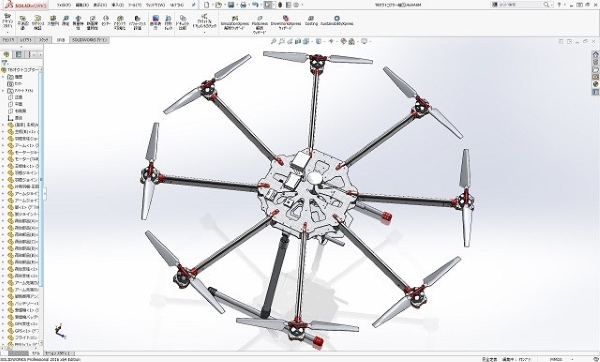Click the Print icon in the top toolbar
The width and height of the screenshot is (600, 362).
(243, 5)
